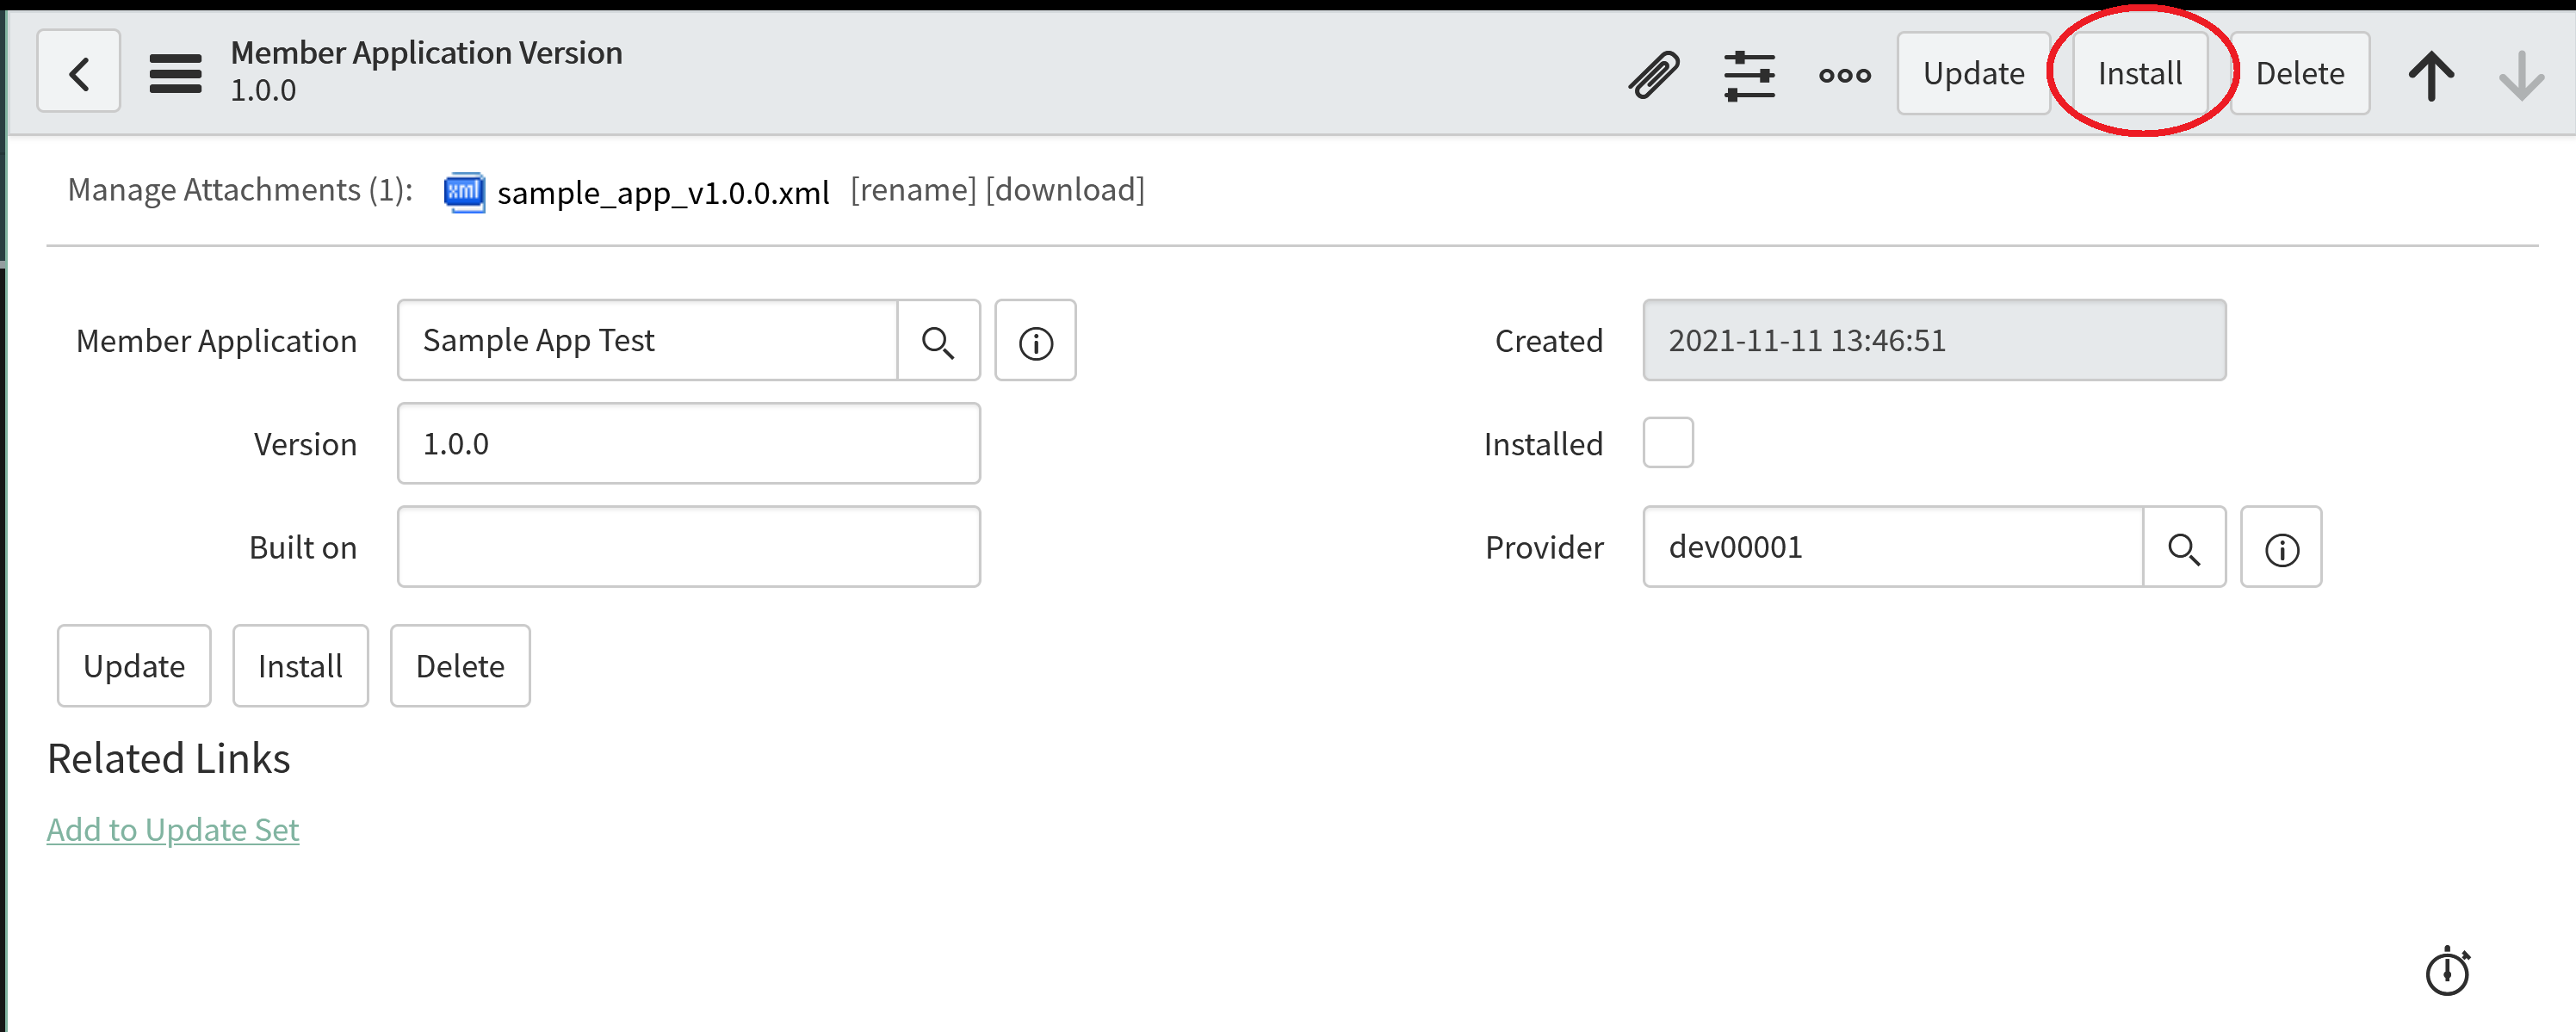Click Member Application lookup magnifier icon
This screenshot has height=1032, width=2576.
[938, 341]
